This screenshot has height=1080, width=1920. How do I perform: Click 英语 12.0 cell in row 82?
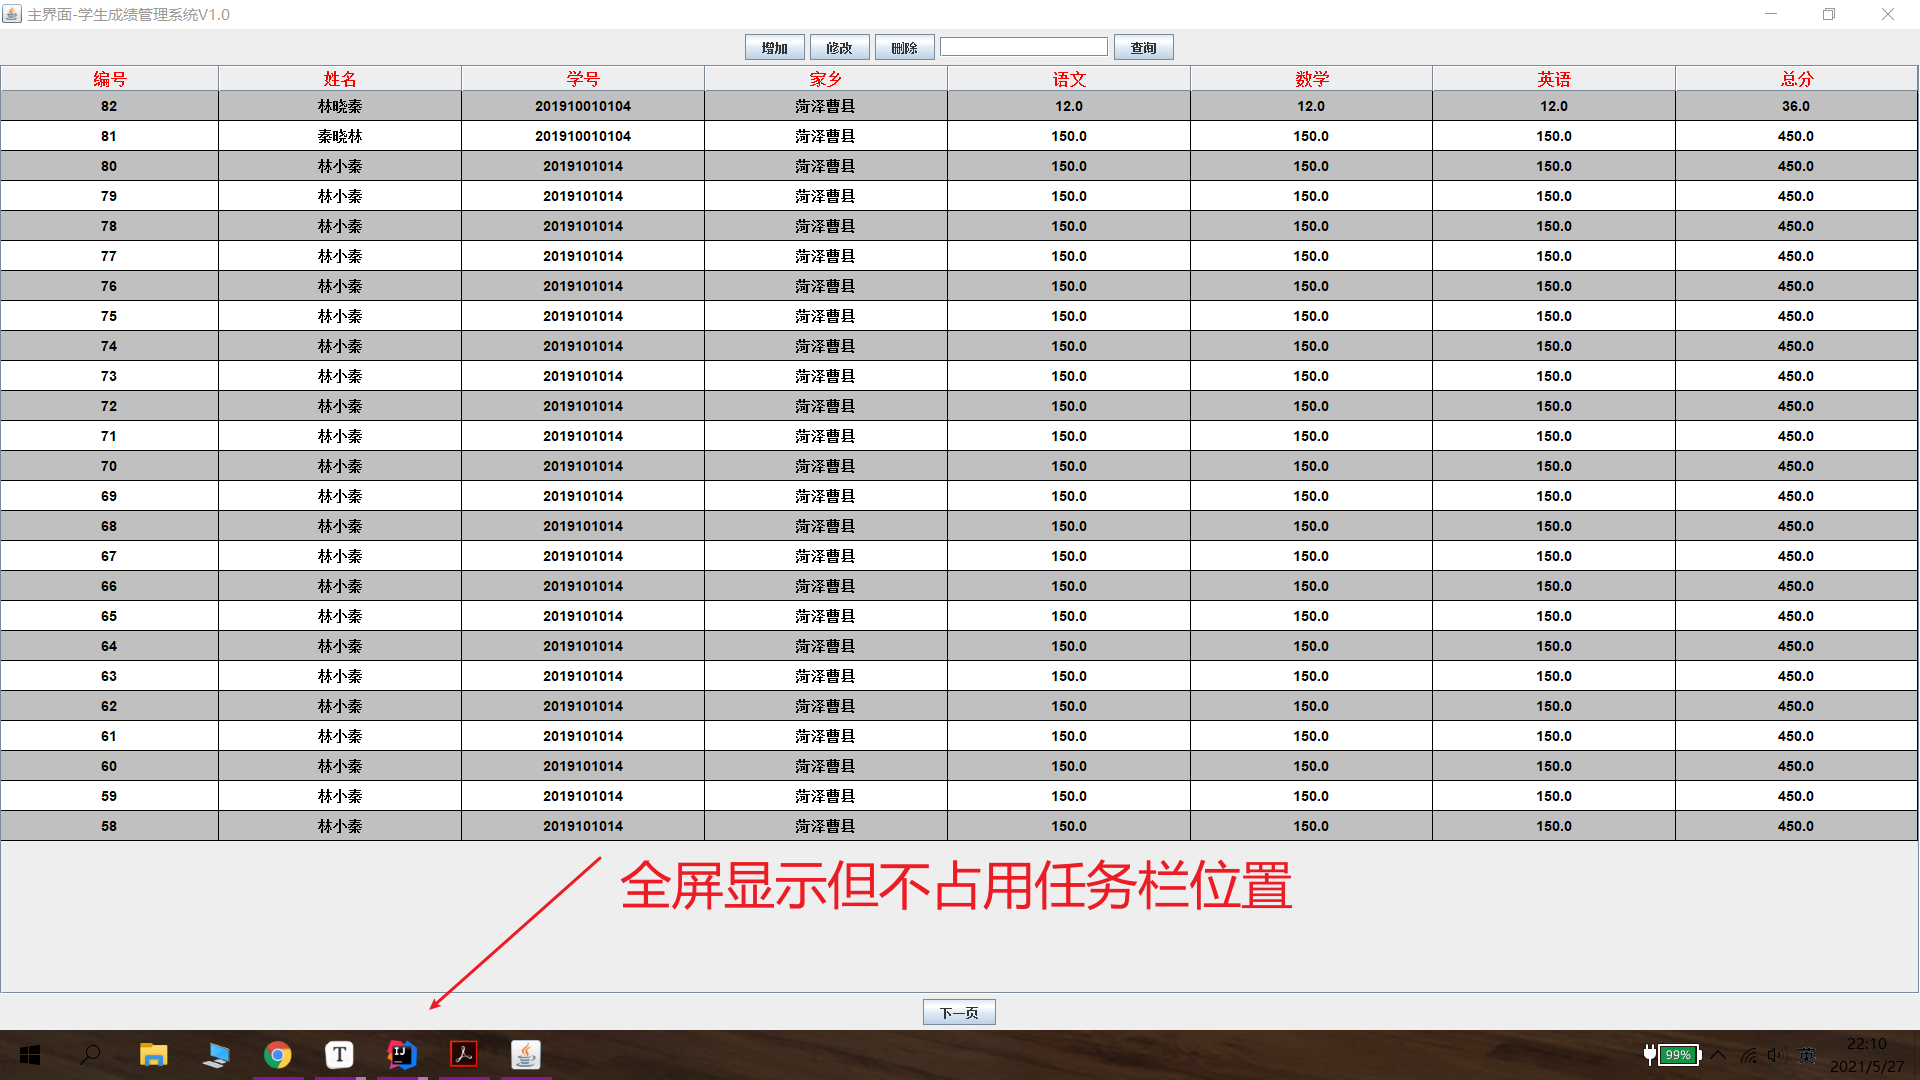(1554, 106)
